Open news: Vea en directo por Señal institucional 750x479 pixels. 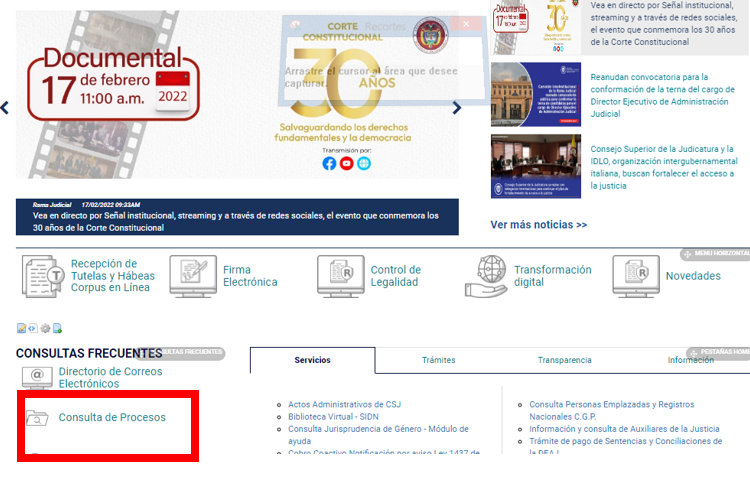coord(664,23)
